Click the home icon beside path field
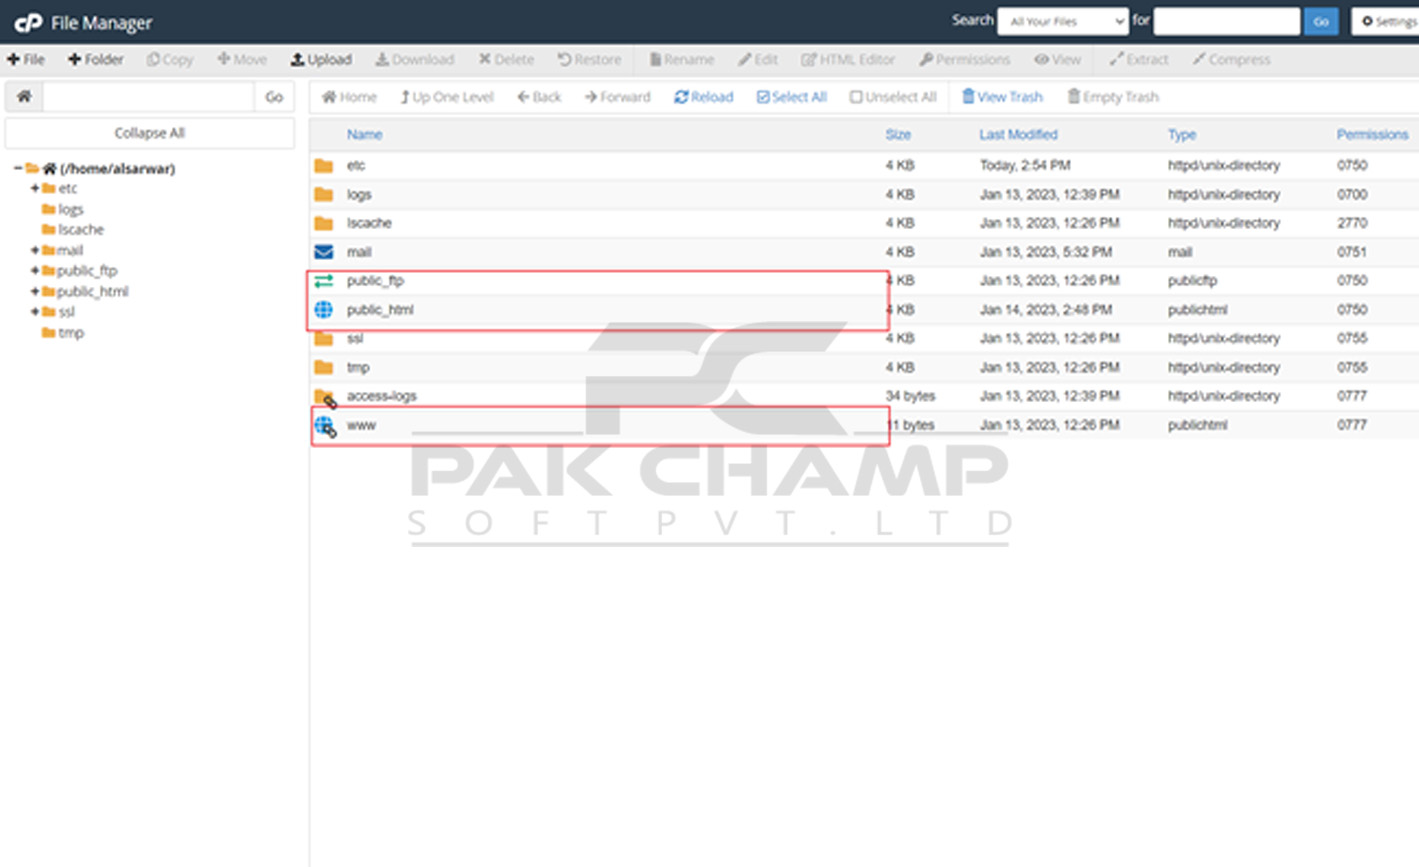 click(x=24, y=97)
